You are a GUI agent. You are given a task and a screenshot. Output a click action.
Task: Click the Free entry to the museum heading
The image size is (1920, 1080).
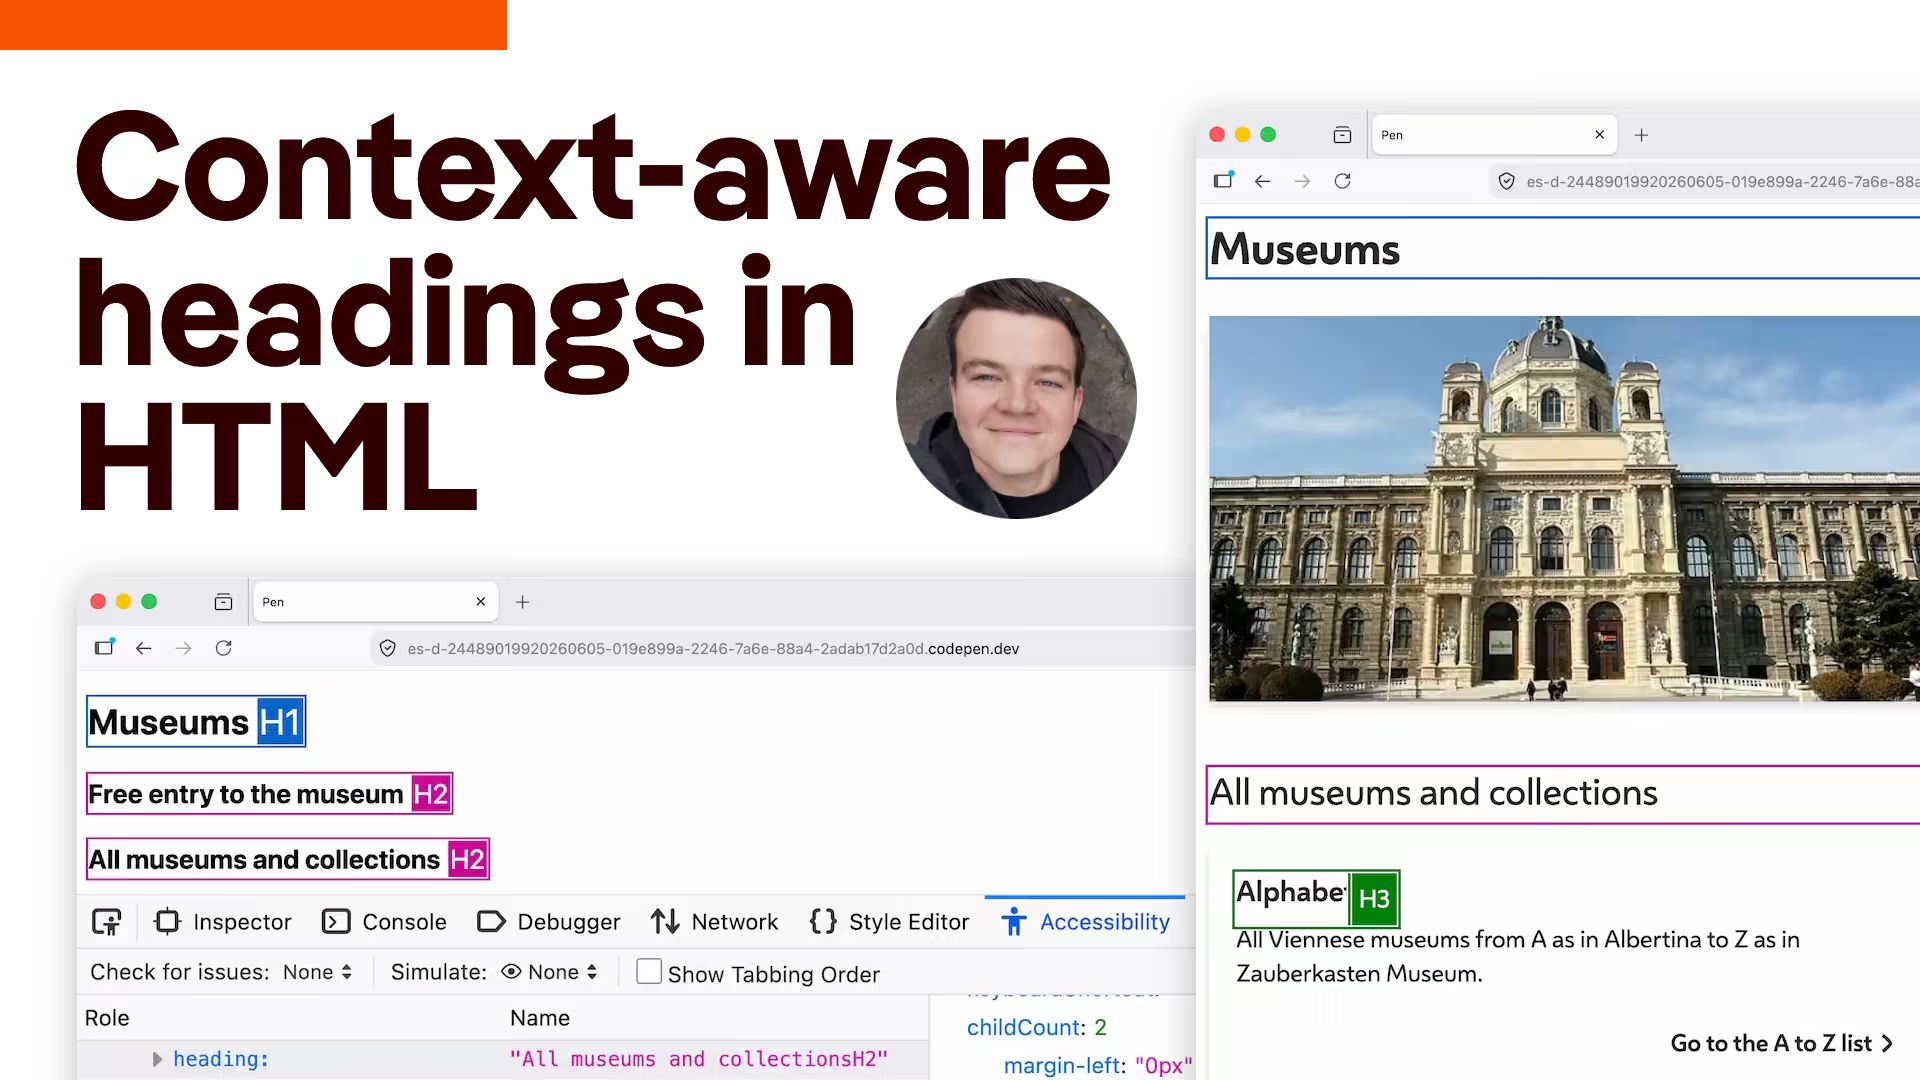click(269, 794)
